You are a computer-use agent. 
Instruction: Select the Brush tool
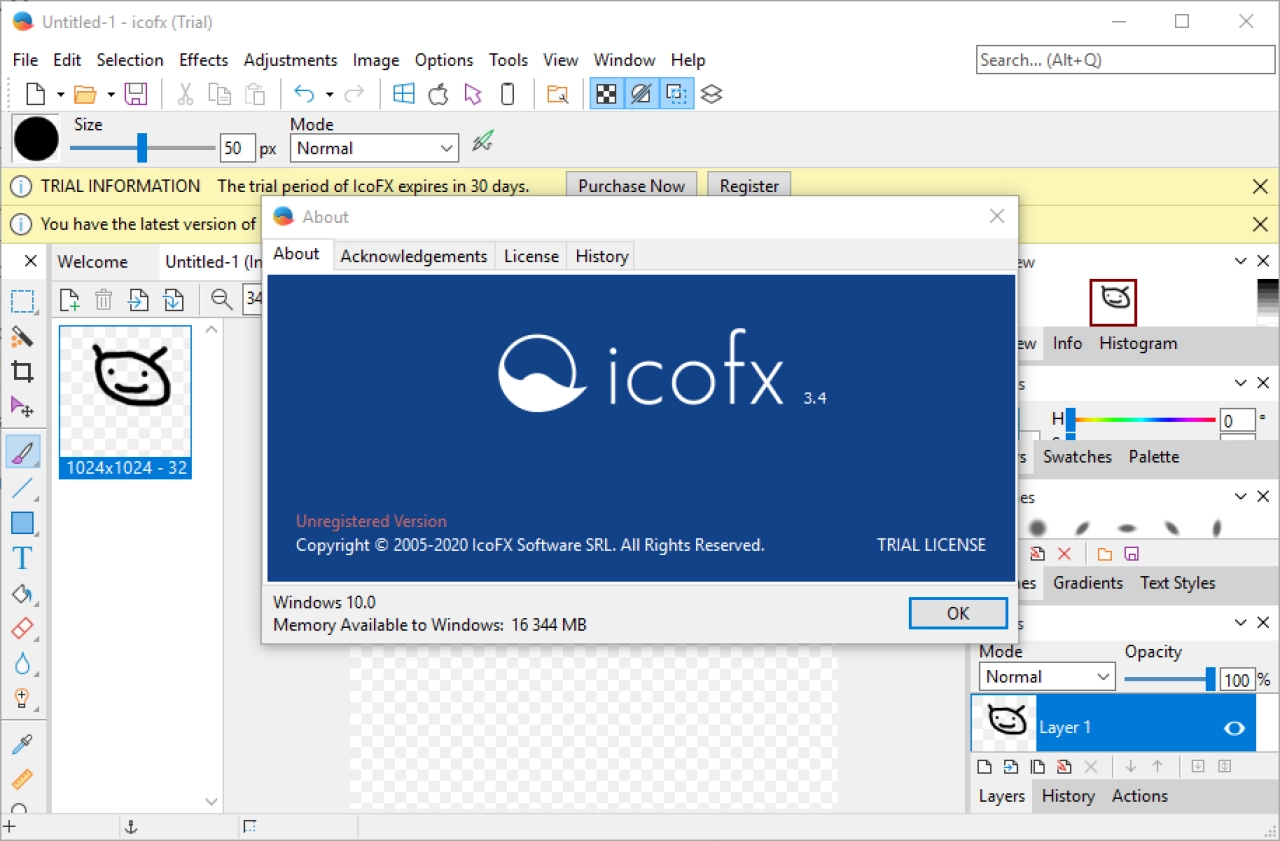(x=22, y=452)
